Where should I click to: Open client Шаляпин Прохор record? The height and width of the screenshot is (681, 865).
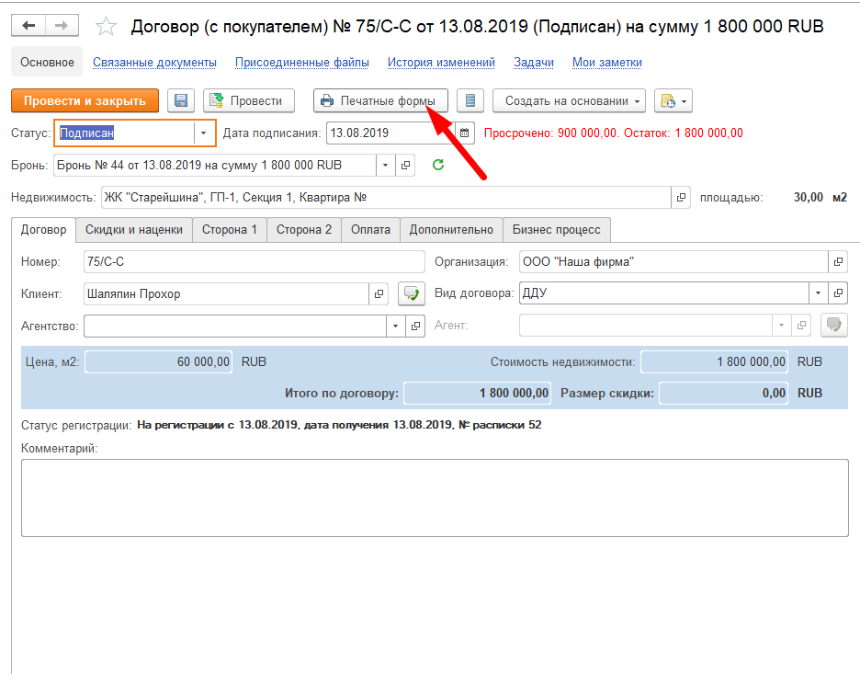(379, 294)
